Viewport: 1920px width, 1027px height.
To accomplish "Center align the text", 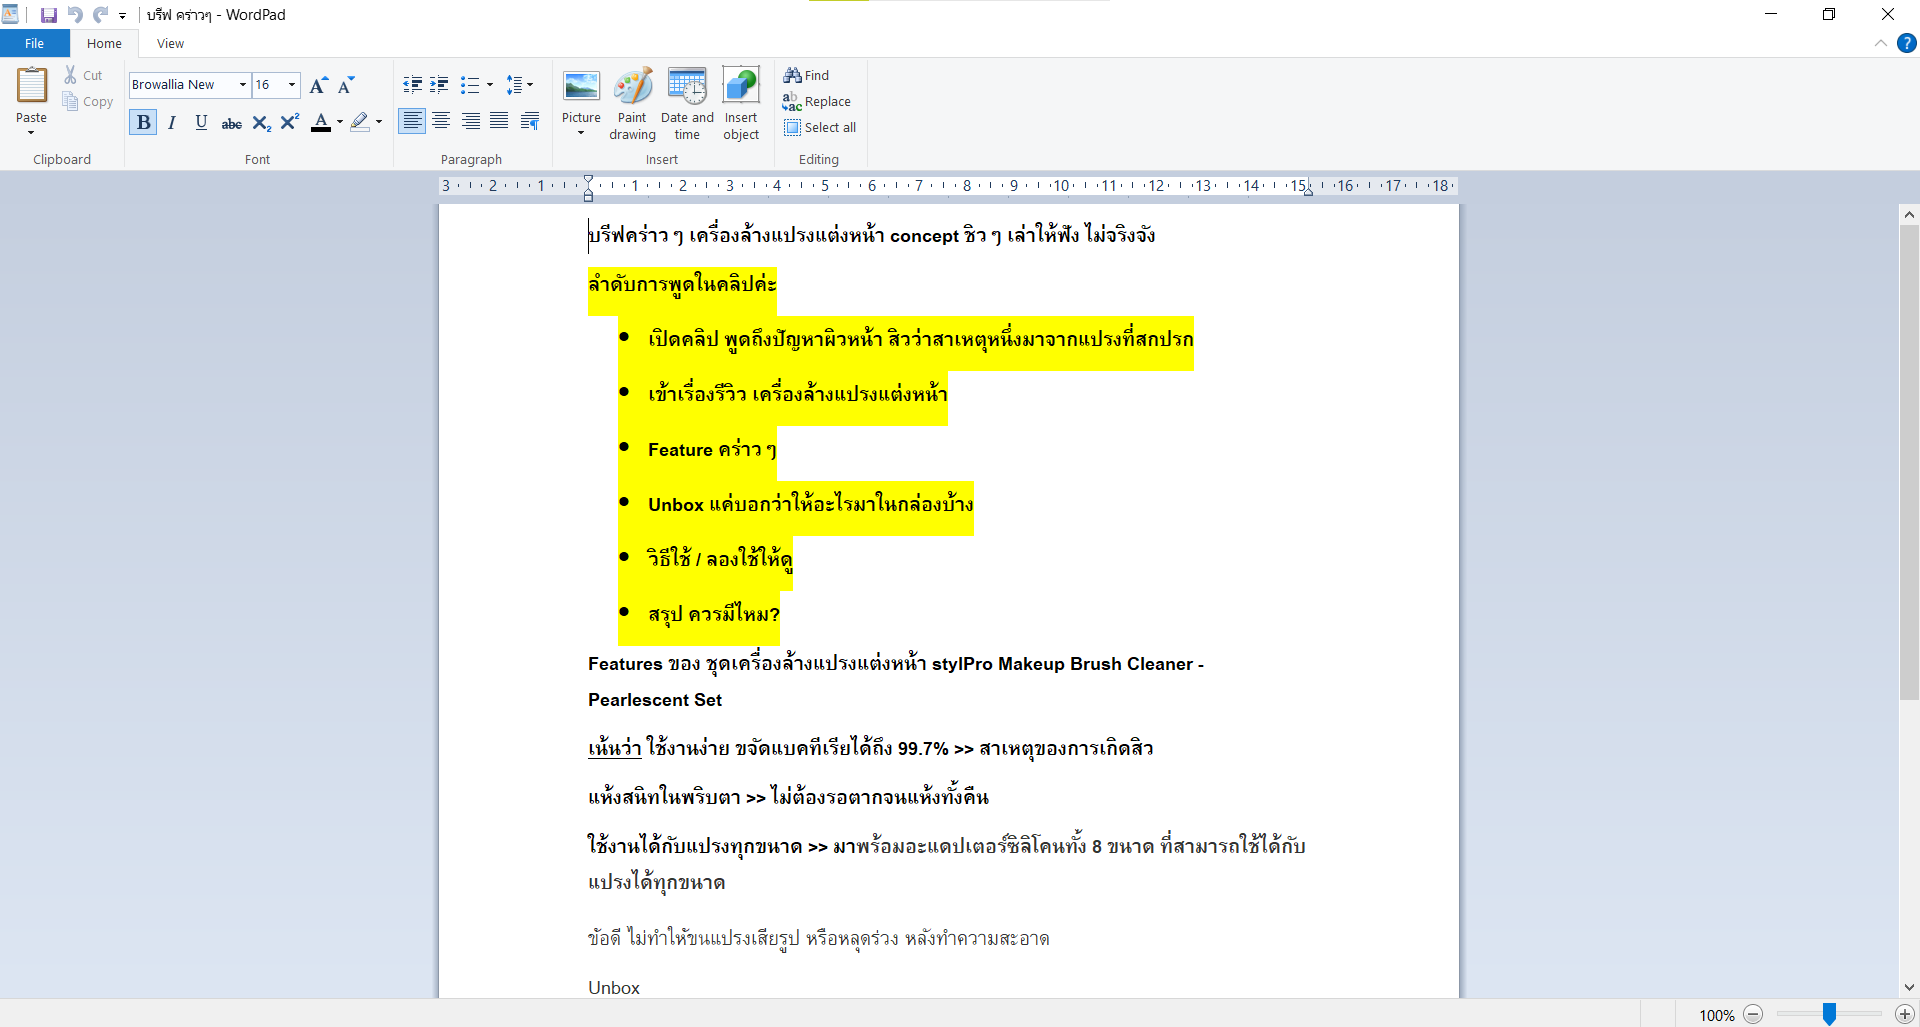I will tap(441, 122).
